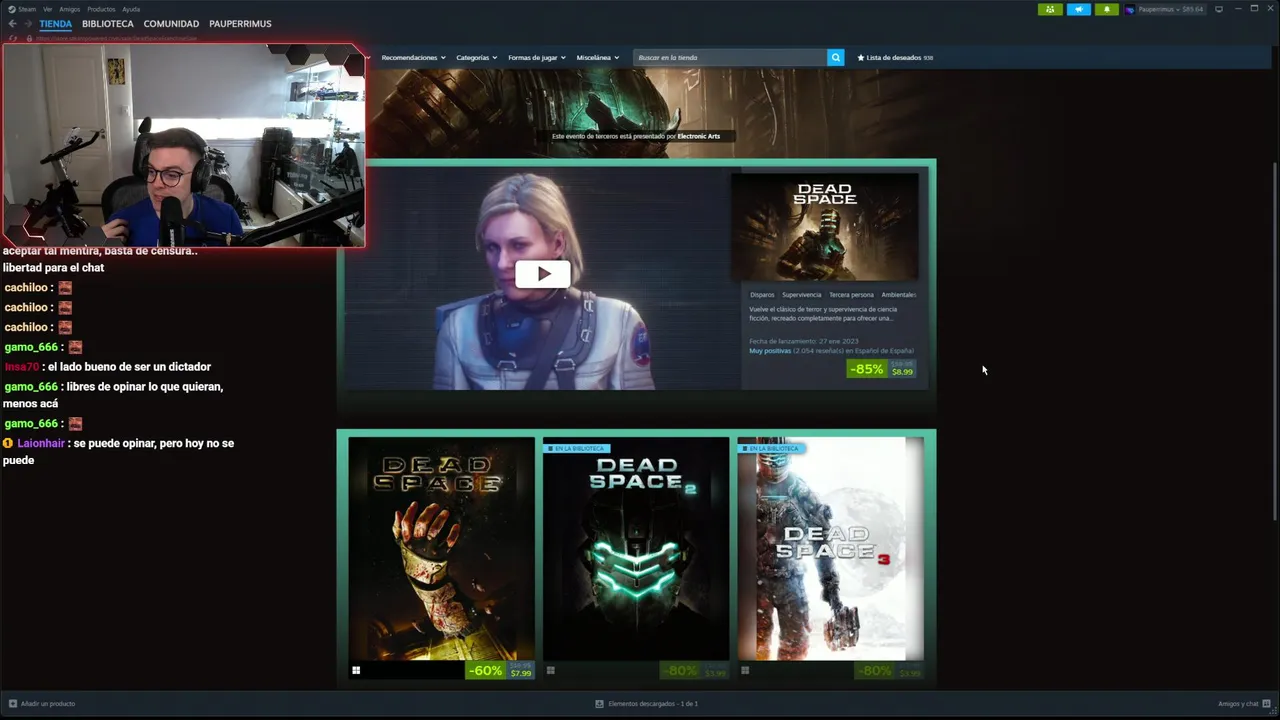Open Lista de deseados wishlist

click(x=895, y=58)
